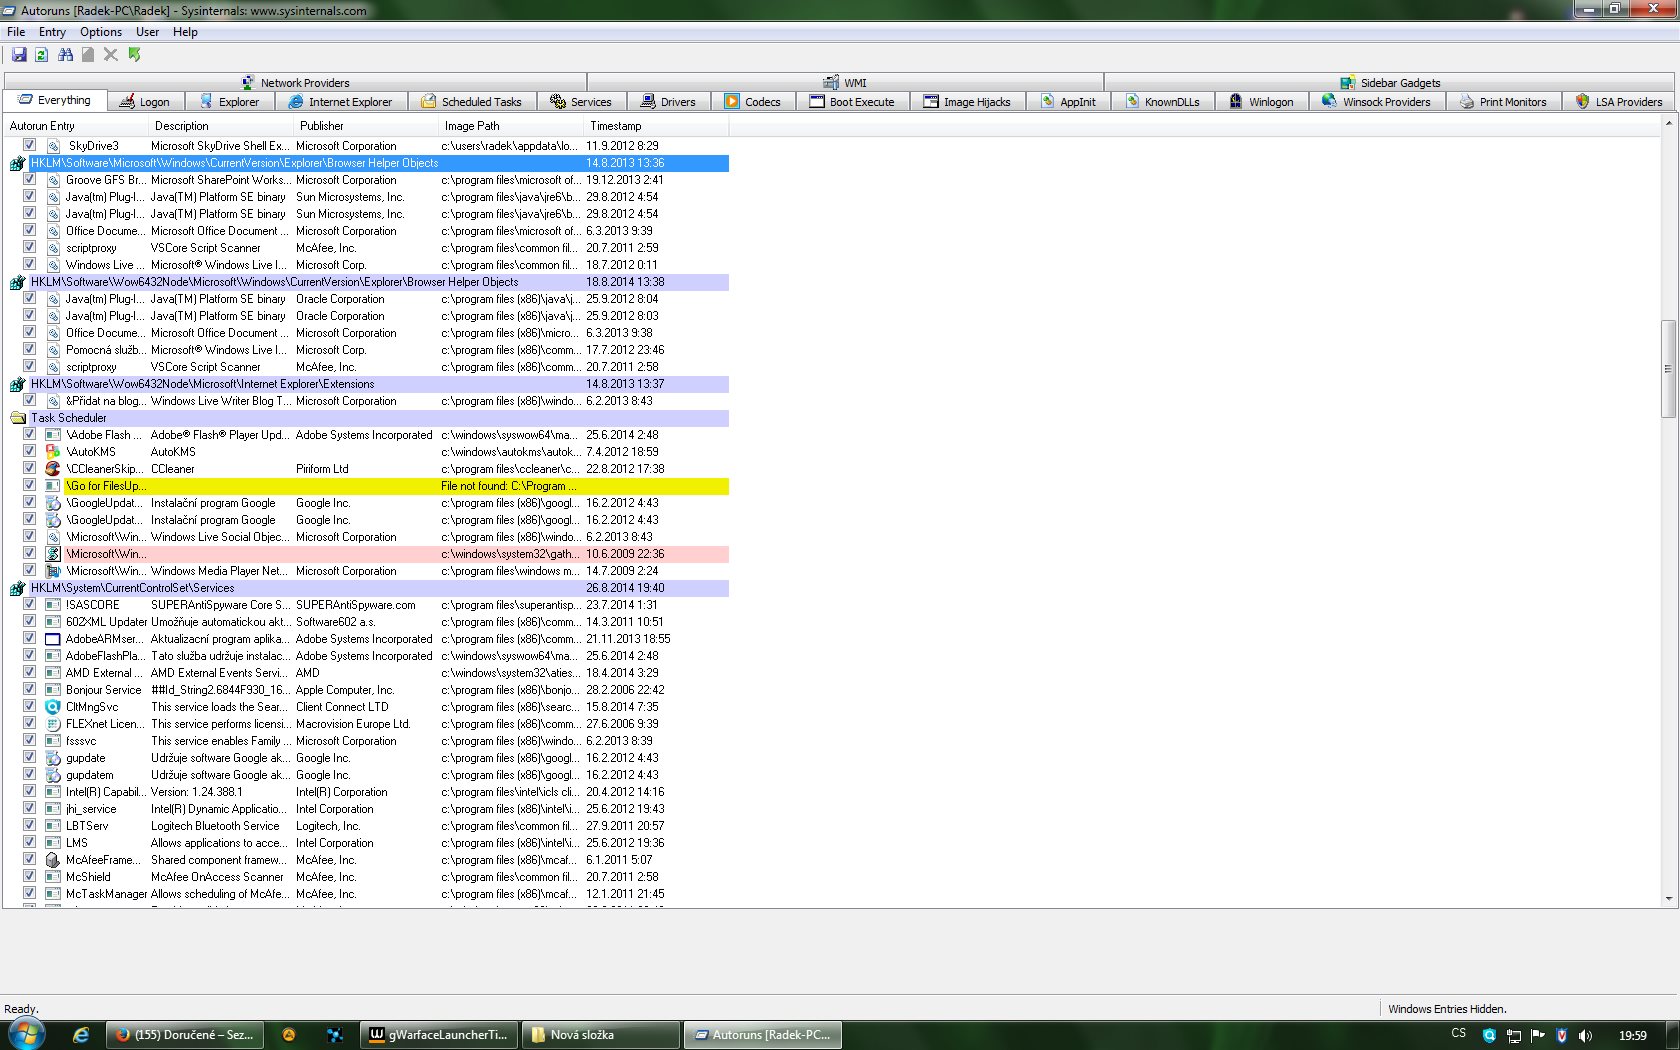This screenshot has height=1050, width=1680.
Task: Click the registry icon beside Internet Explorer\Extensions key
Action: click(18, 384)
